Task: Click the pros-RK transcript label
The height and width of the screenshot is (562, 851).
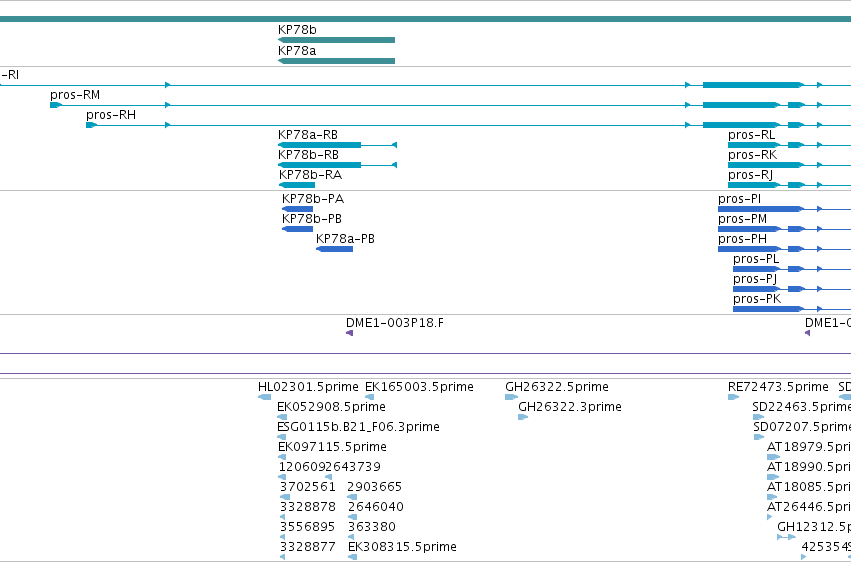Action: [752, 155]
